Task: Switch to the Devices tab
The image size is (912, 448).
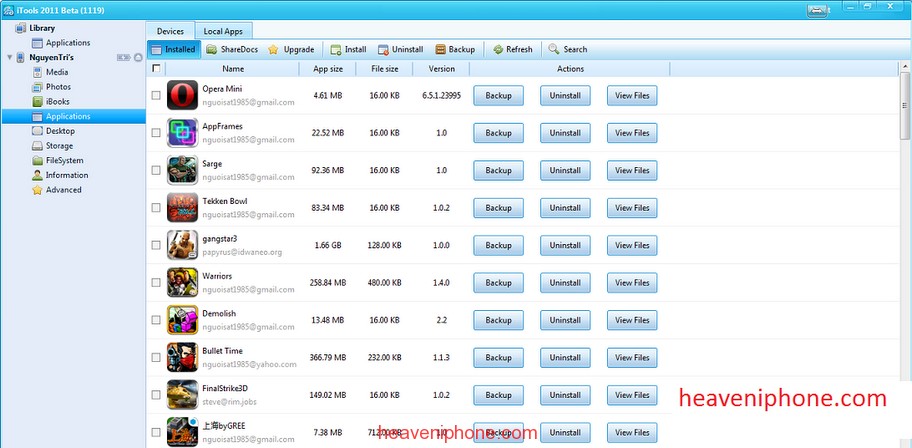Action: point(170,31)
